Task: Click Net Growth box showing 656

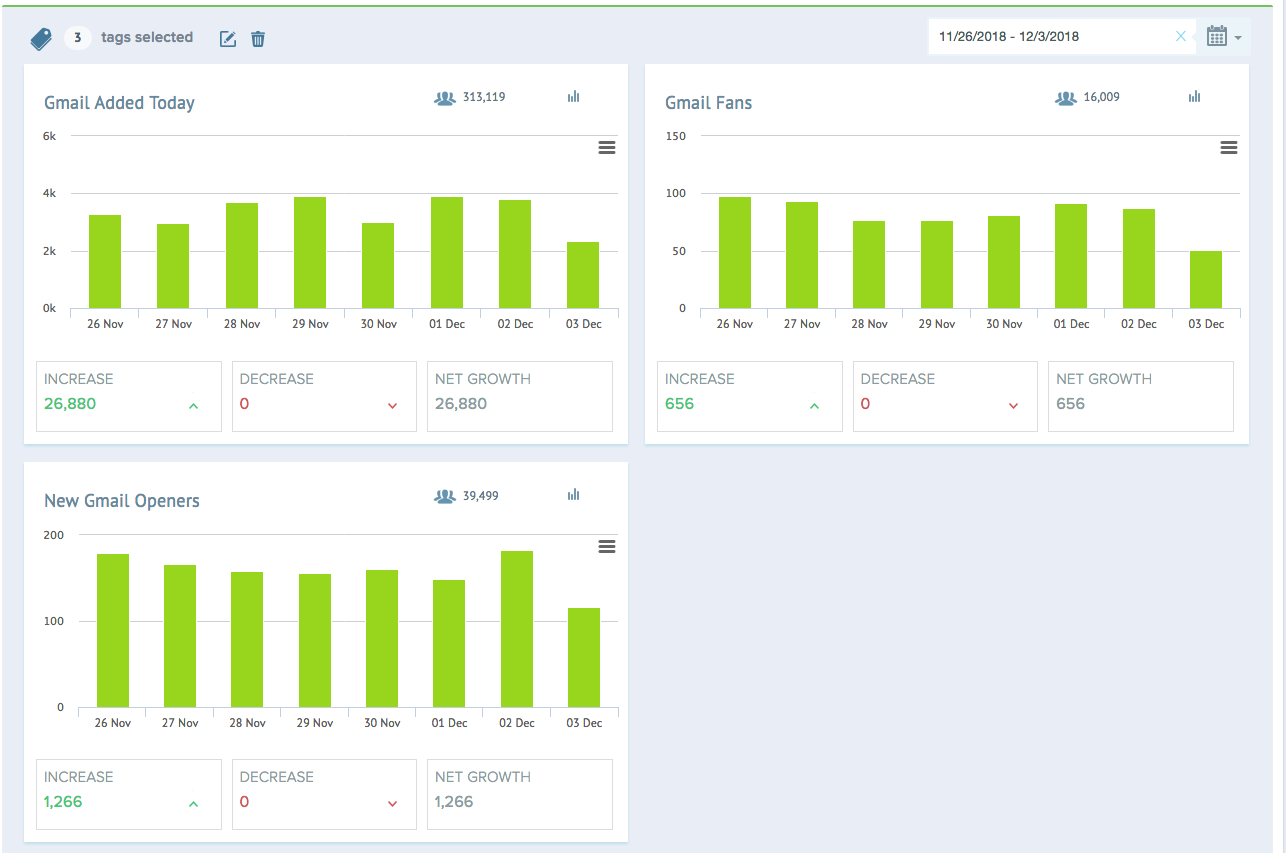Action: tap(1141, 396)
